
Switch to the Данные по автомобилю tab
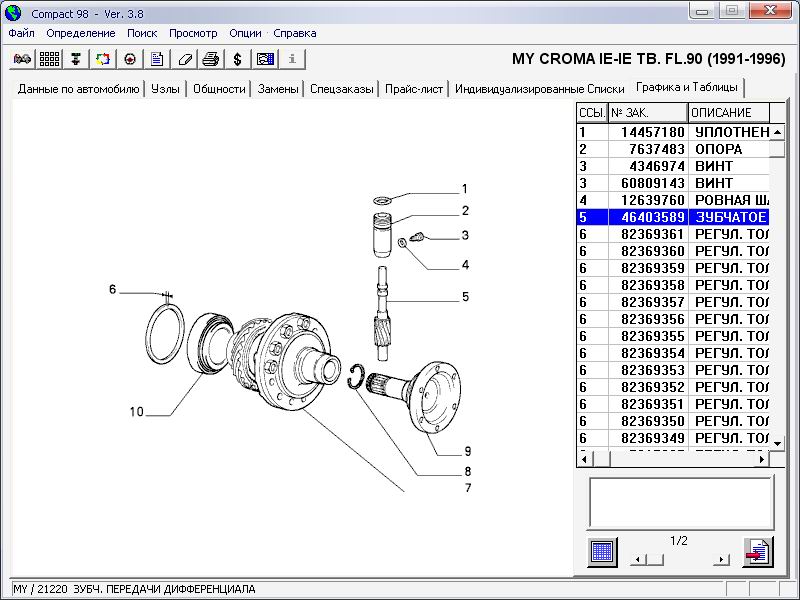(x=79, y=89)
